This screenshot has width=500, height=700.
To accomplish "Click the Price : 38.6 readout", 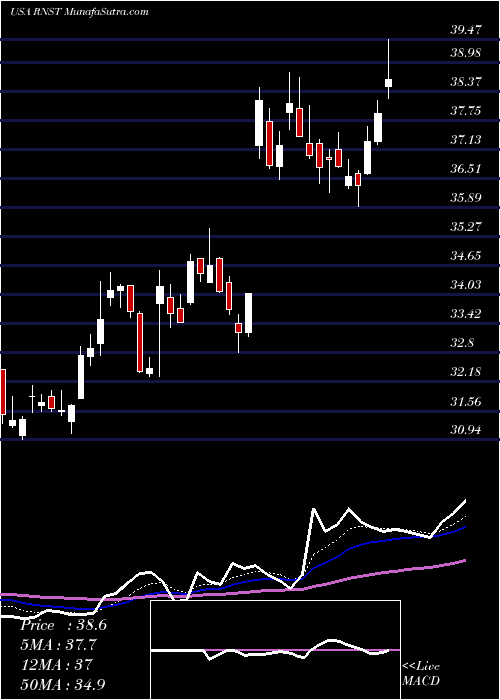I will coord(63,625).
